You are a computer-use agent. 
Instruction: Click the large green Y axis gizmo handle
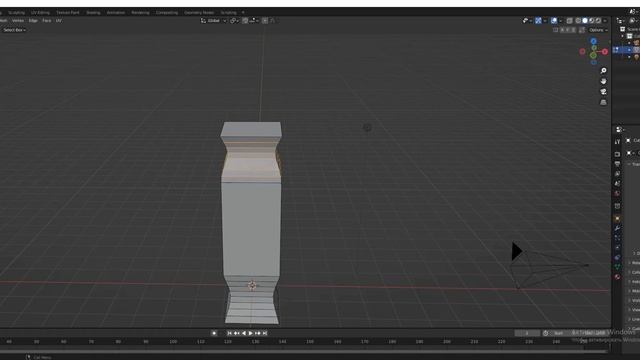click(593, 56)
